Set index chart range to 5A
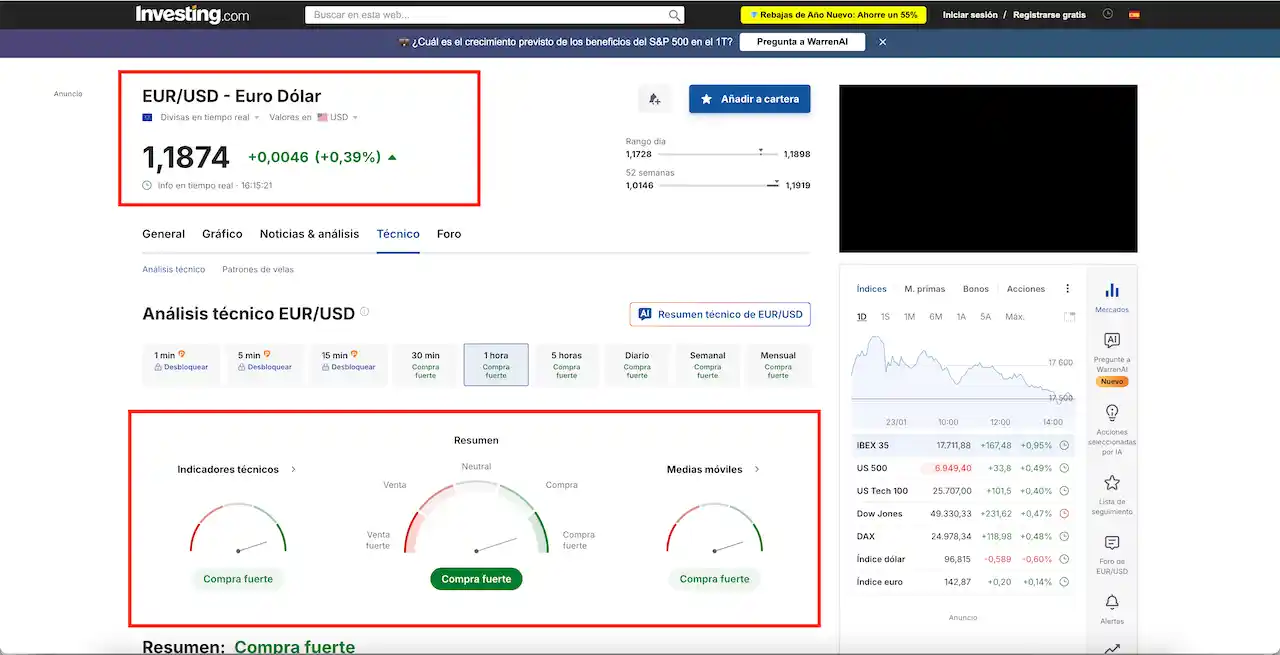 point(985,317)
